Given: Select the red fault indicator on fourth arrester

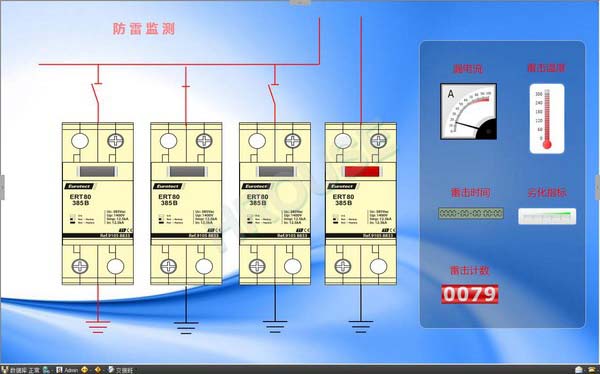Looking at the screenshot, I should (362, 171).
